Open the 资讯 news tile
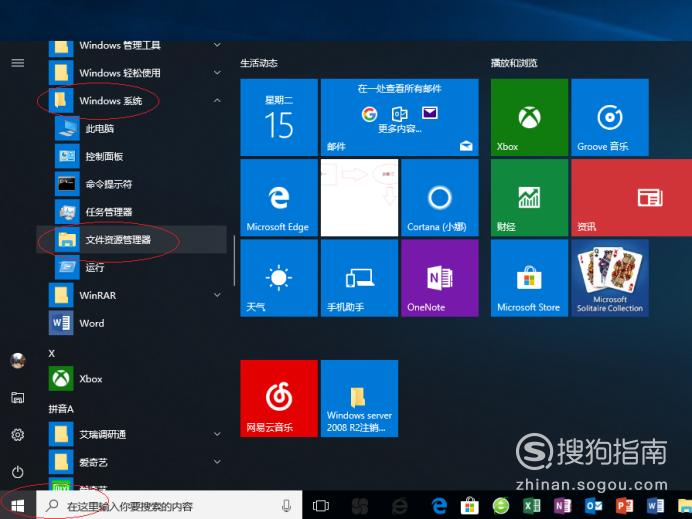 pyautogui.click(x=632, y=198)
